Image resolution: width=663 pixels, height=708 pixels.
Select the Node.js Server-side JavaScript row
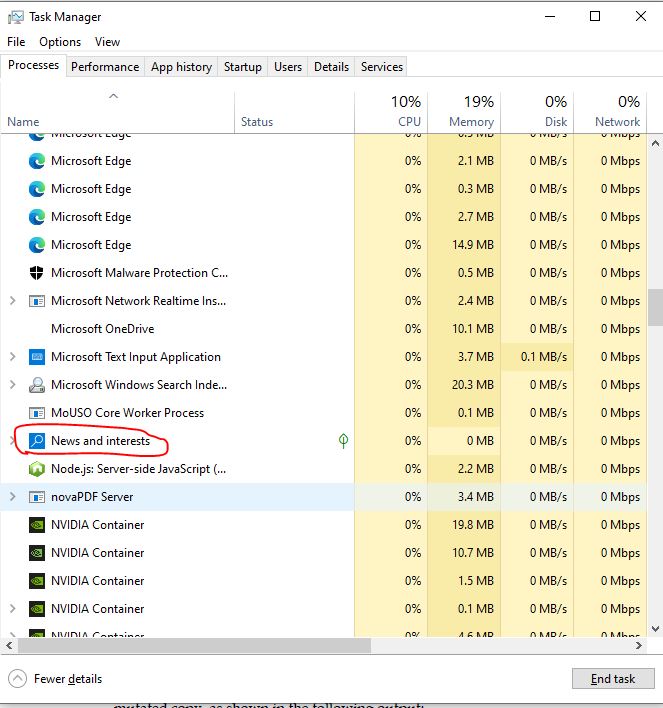(x=324, y=469)
